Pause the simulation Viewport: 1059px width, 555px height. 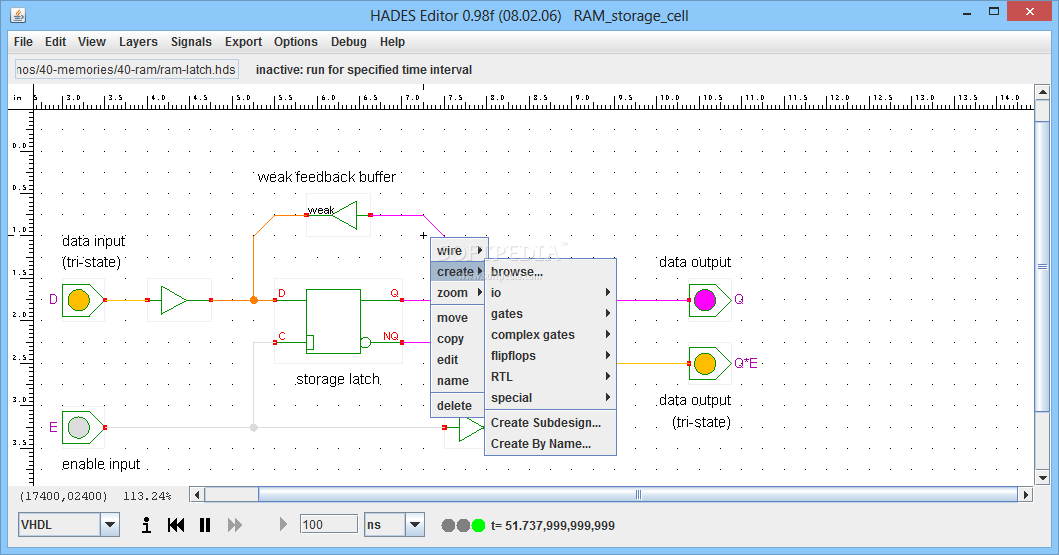coord(205,525)
